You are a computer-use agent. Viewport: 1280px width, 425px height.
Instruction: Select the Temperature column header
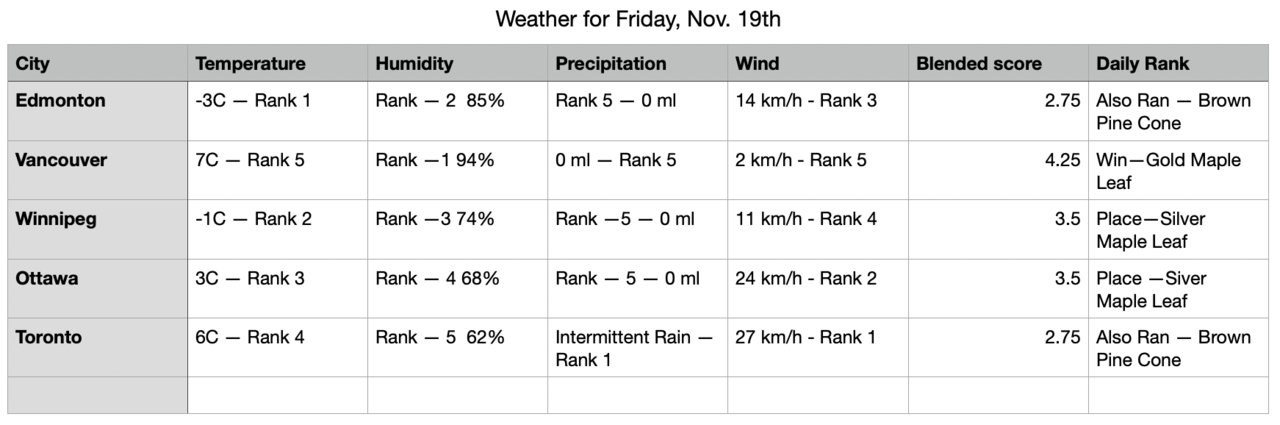click(277, 64)
